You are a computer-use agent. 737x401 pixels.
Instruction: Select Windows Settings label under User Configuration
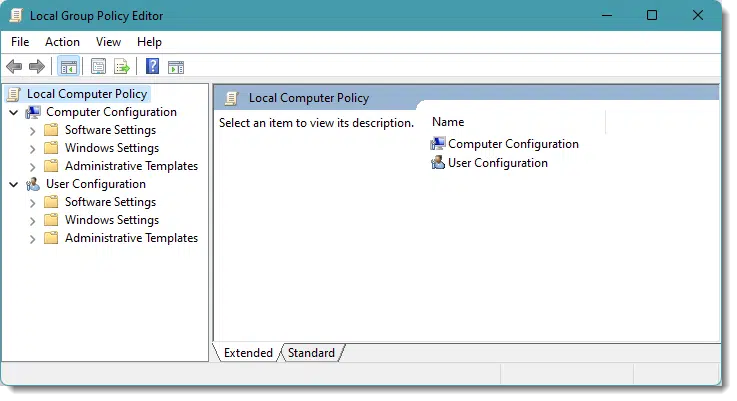pos(112,220)
